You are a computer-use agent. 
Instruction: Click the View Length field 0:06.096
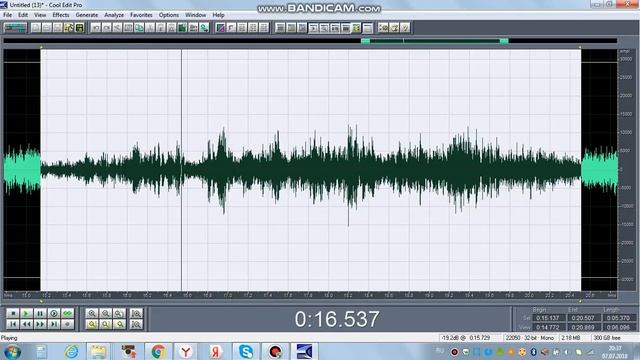click(619, 327)
